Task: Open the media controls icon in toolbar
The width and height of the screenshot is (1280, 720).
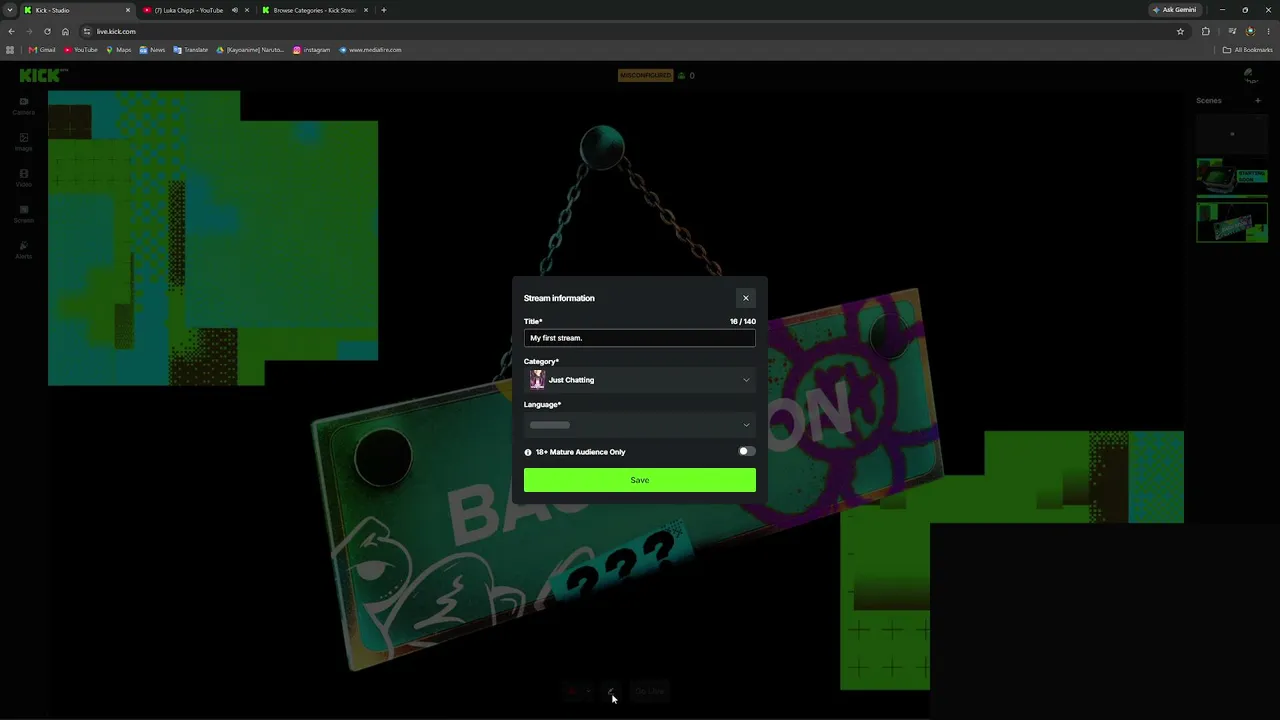Action: (1232, 31)
